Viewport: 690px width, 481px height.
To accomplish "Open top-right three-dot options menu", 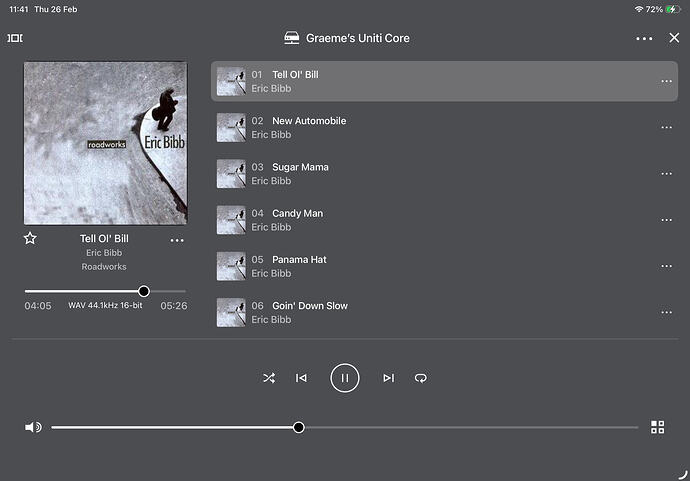I will 644,38.
